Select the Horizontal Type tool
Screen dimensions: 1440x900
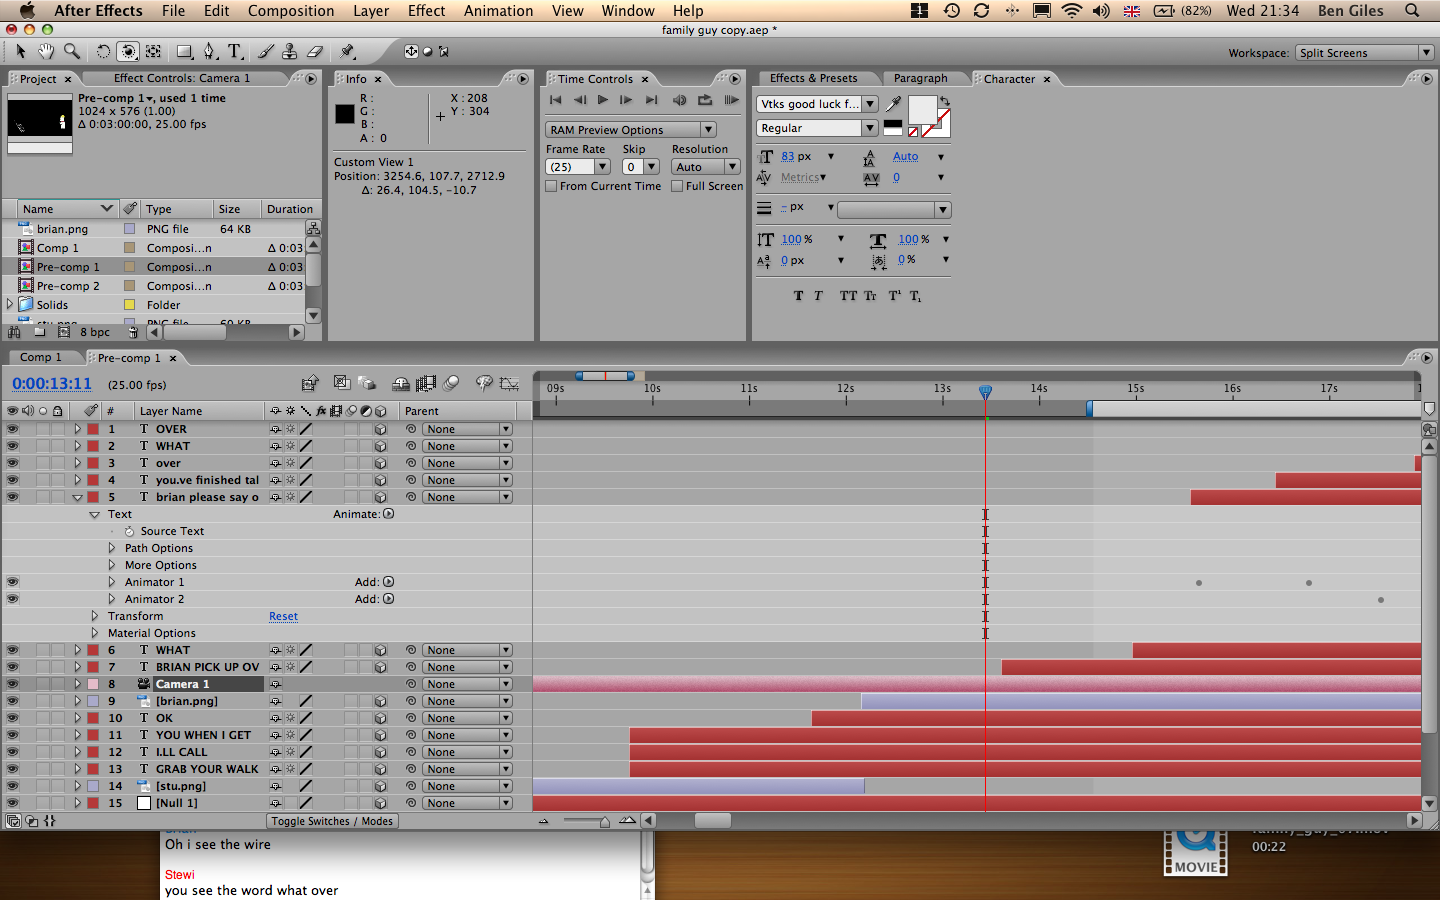coord(235,51)
